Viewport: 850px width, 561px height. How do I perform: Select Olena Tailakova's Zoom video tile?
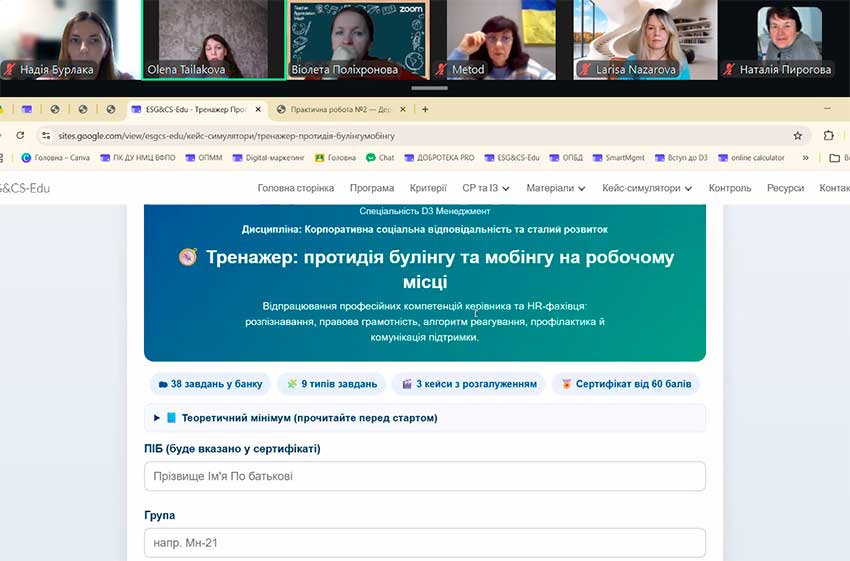tap(214, 40)
